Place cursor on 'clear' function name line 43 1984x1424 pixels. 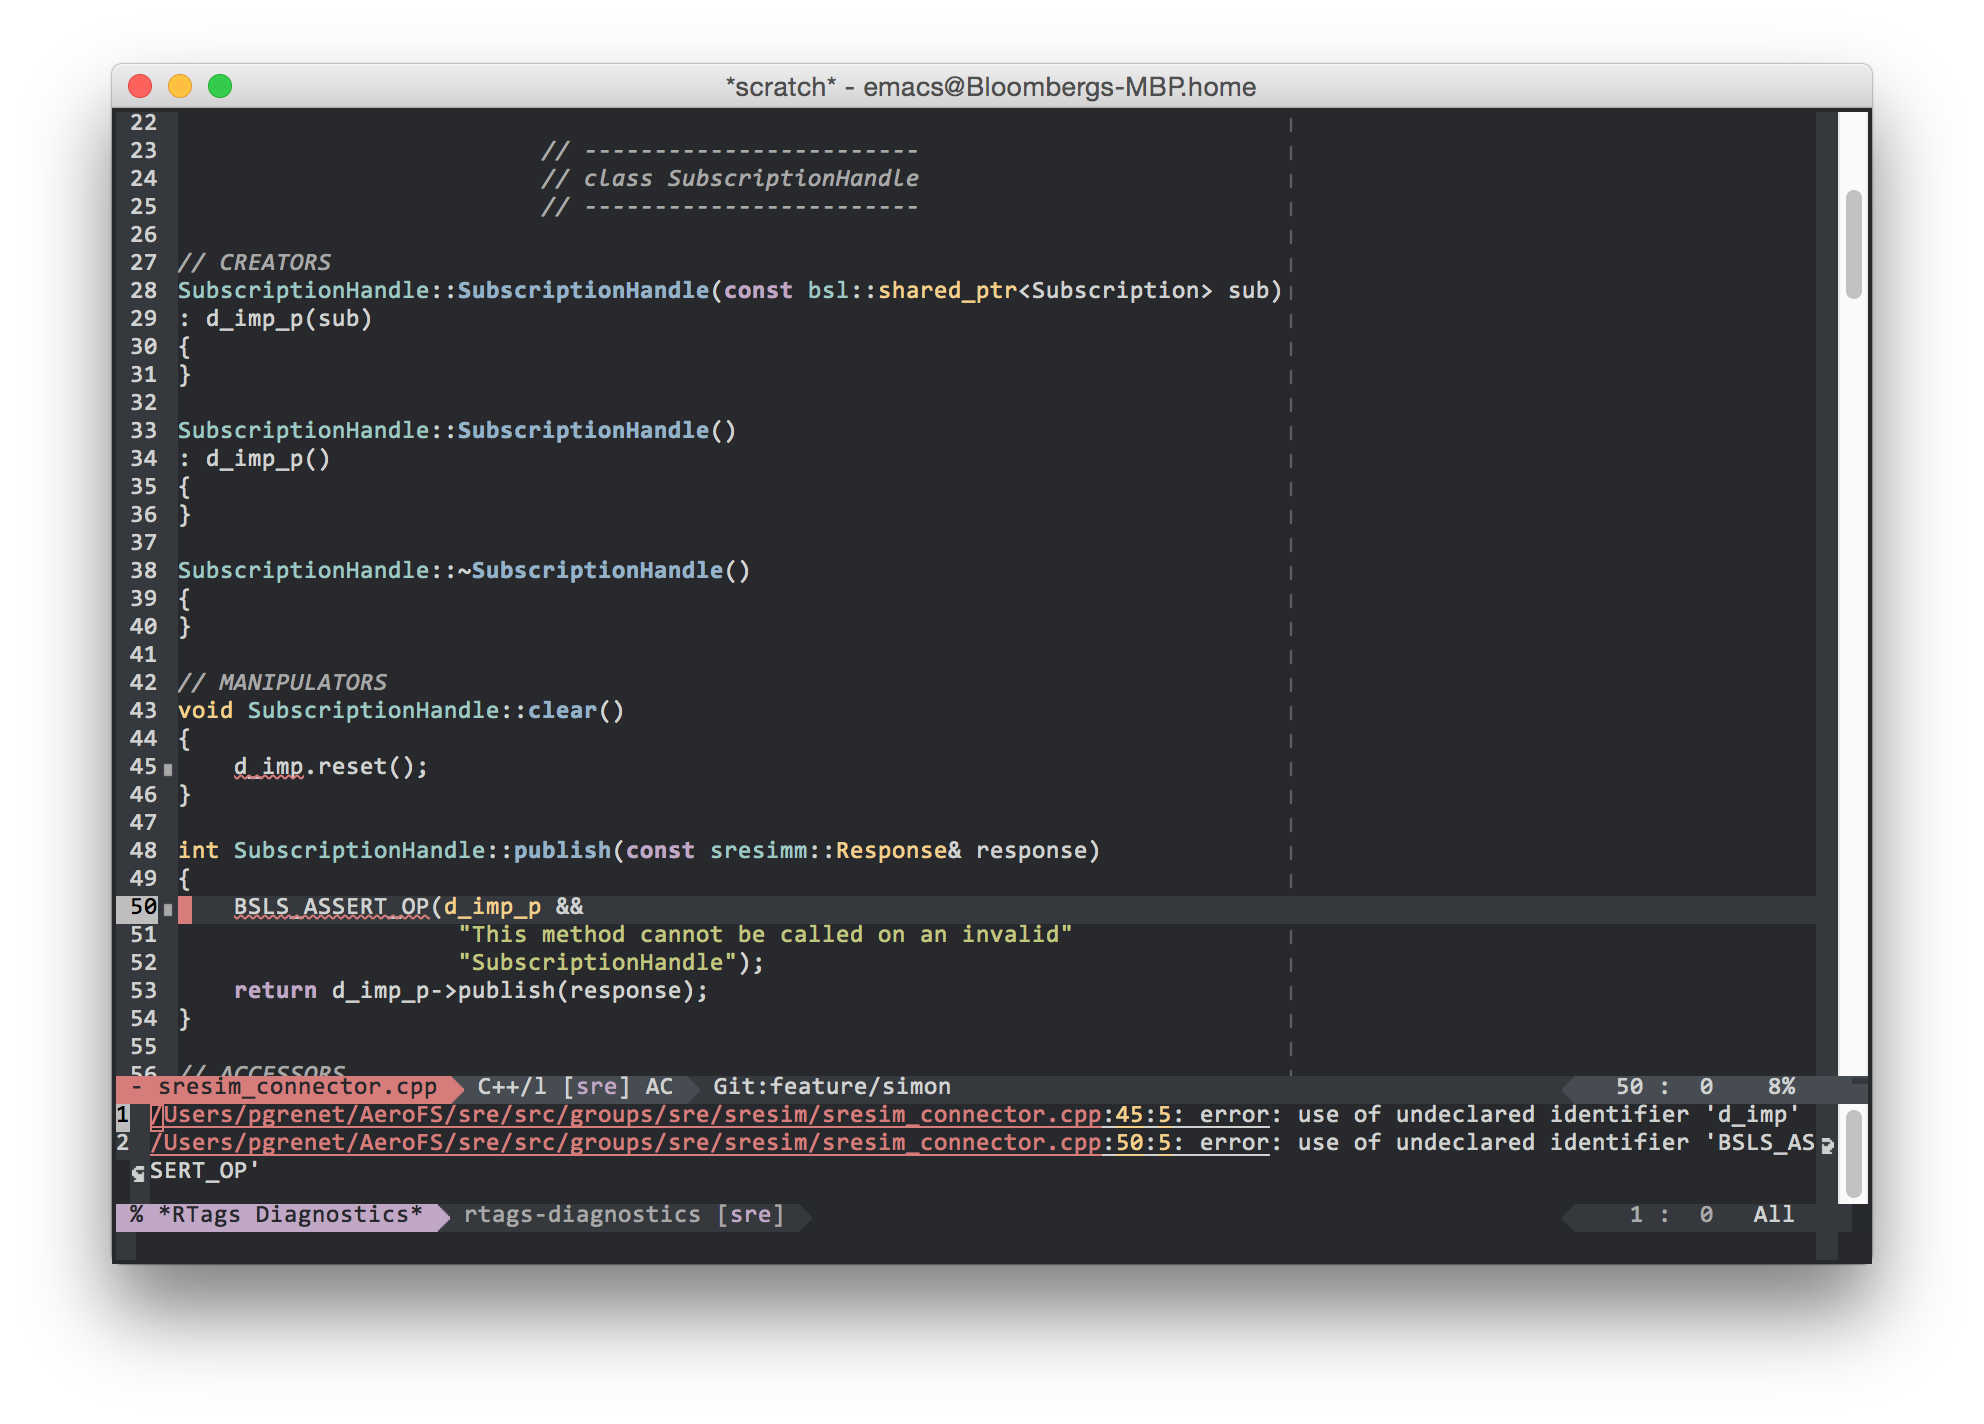pos(562,710)
